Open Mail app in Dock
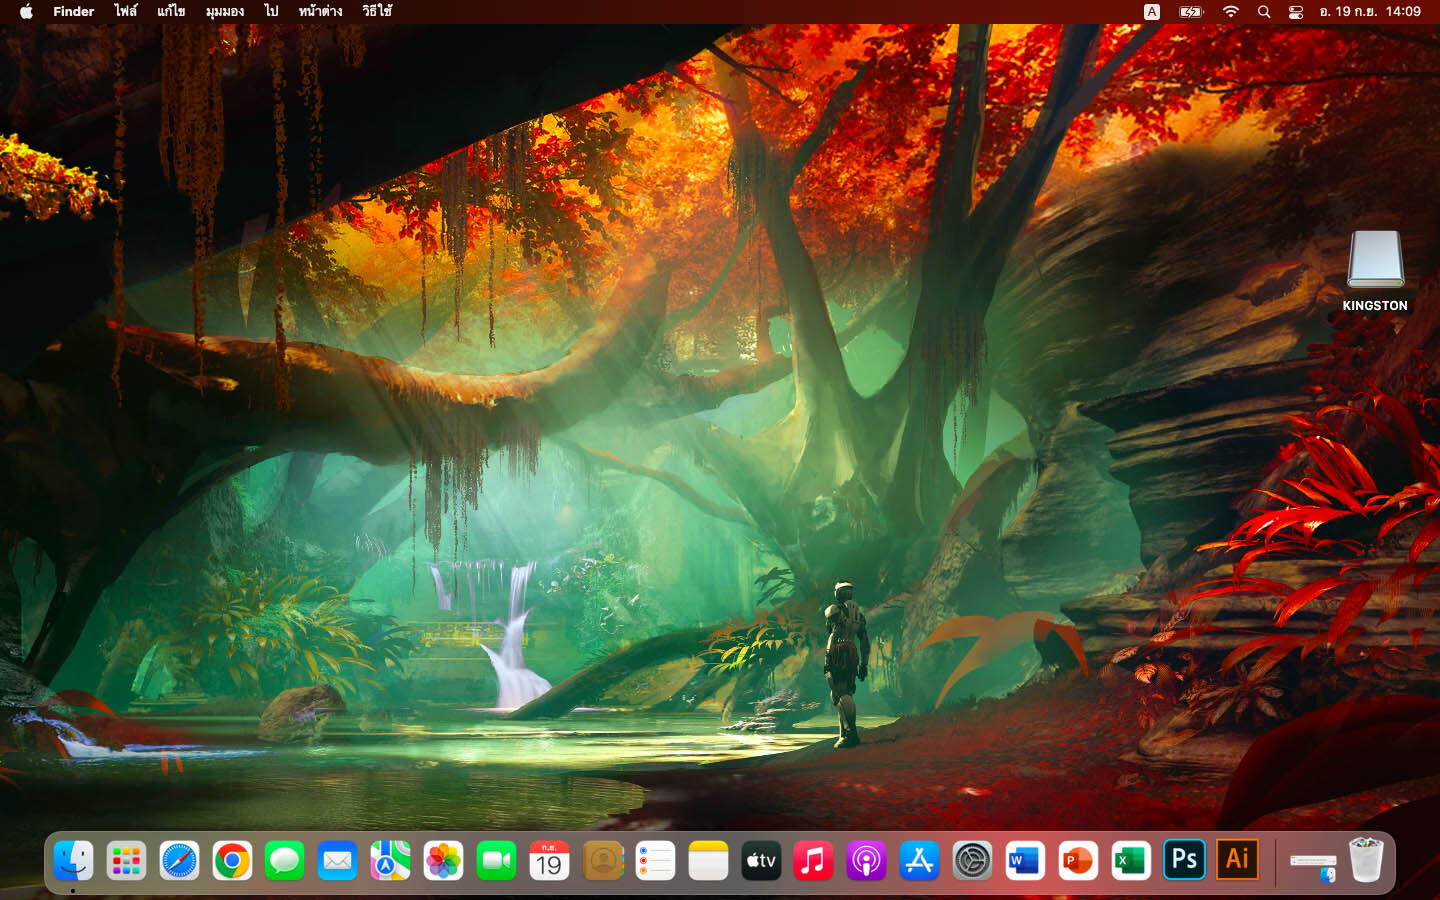1440x900 pixels. [x=338, y=861]
